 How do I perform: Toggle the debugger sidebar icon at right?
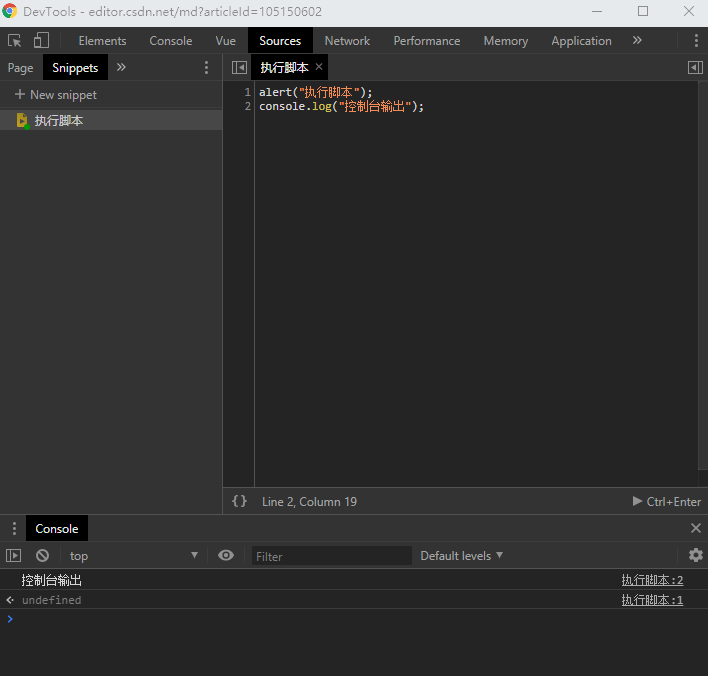tap(695, 68)
